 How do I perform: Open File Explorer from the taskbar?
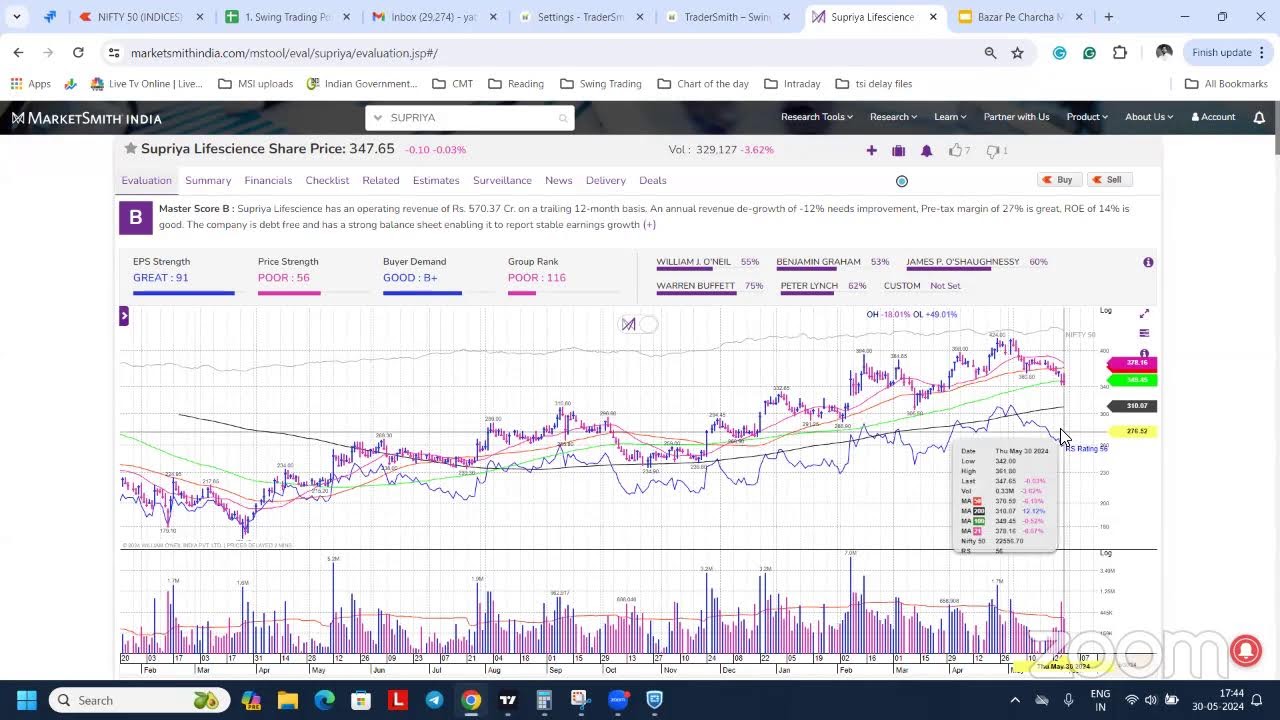click(288, 700)
